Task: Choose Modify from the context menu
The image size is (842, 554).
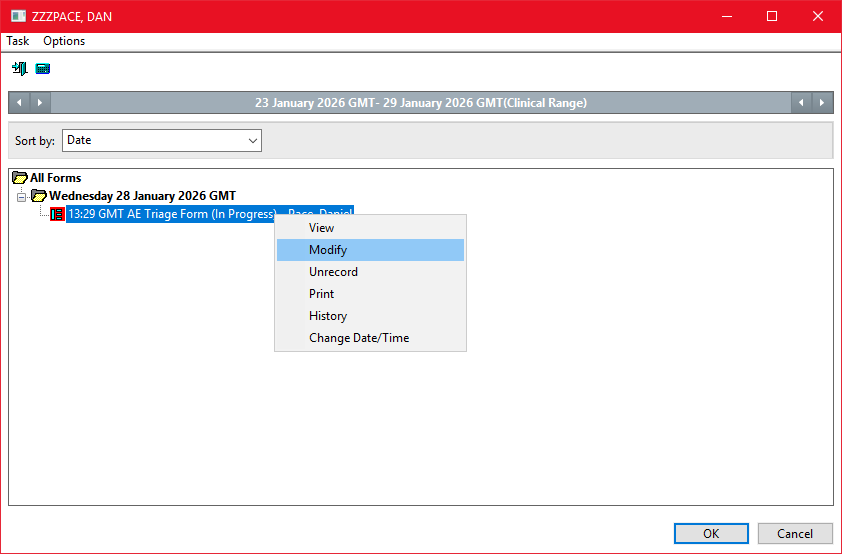Action: coord(328,250)
